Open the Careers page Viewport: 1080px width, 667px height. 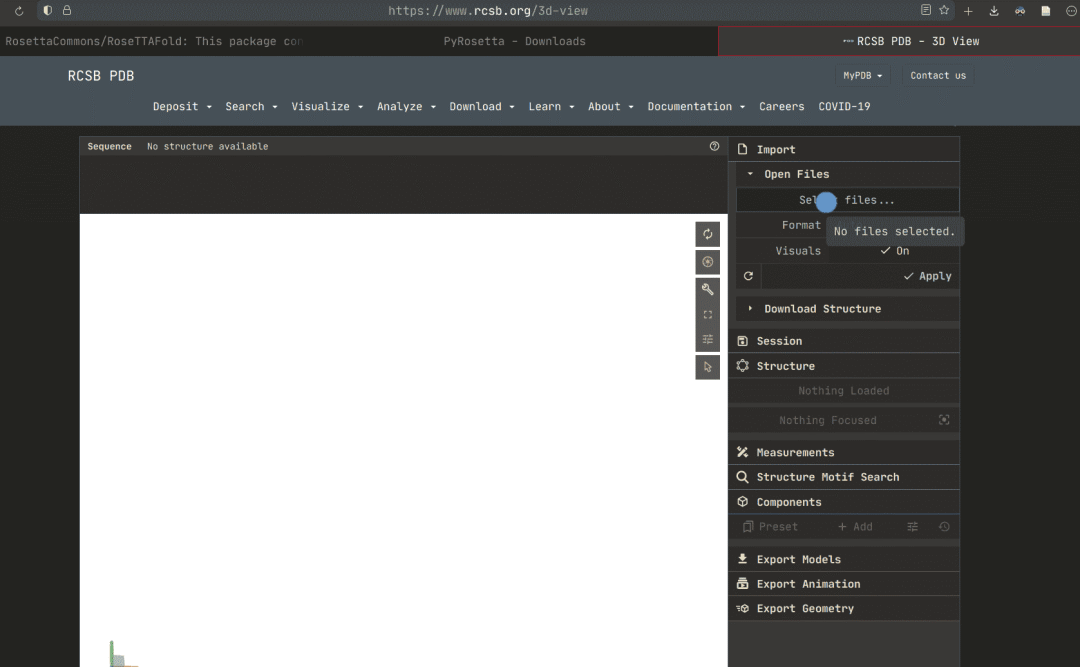[781, 106]
